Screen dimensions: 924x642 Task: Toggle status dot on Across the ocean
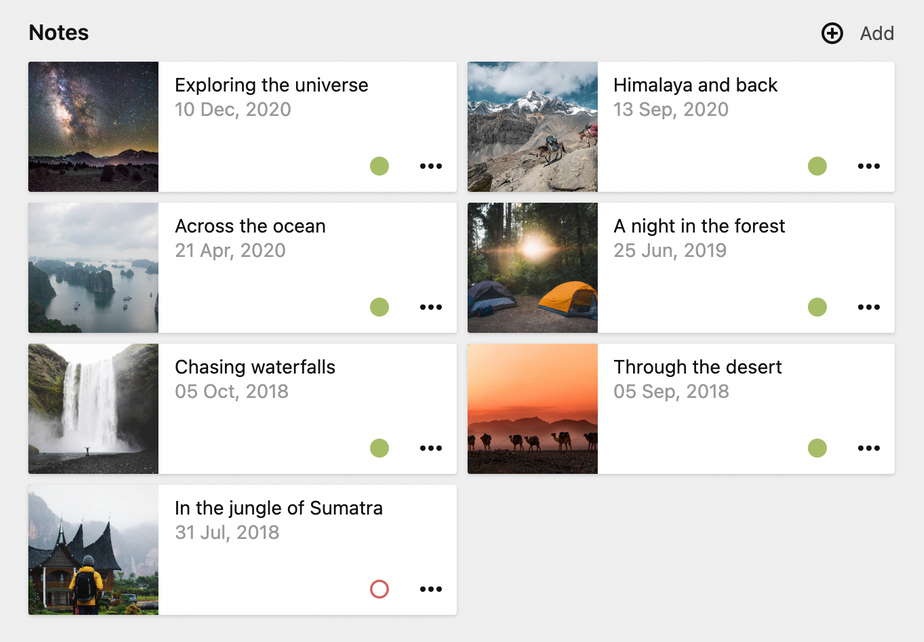point(379,307)
